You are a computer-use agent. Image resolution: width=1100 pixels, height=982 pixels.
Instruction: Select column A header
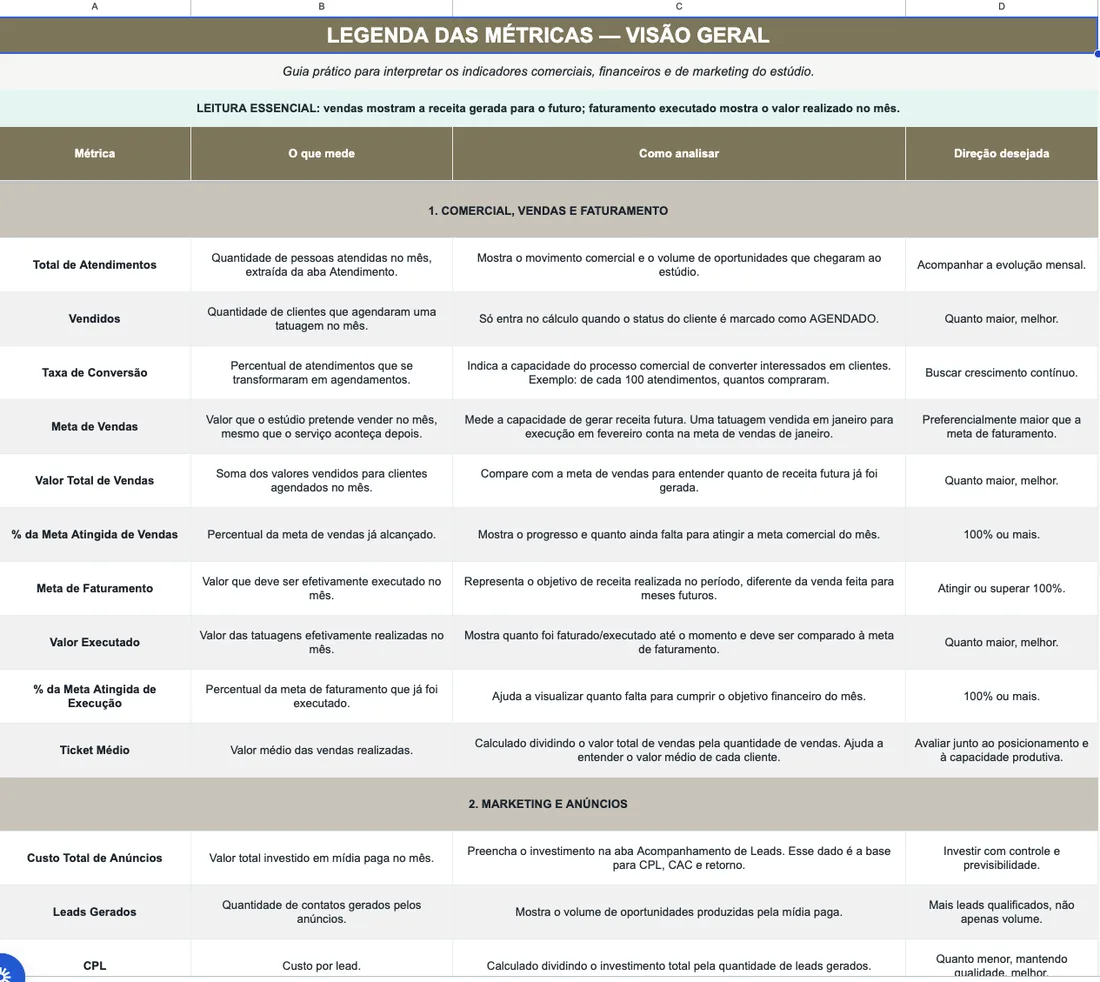click(95, 6)
